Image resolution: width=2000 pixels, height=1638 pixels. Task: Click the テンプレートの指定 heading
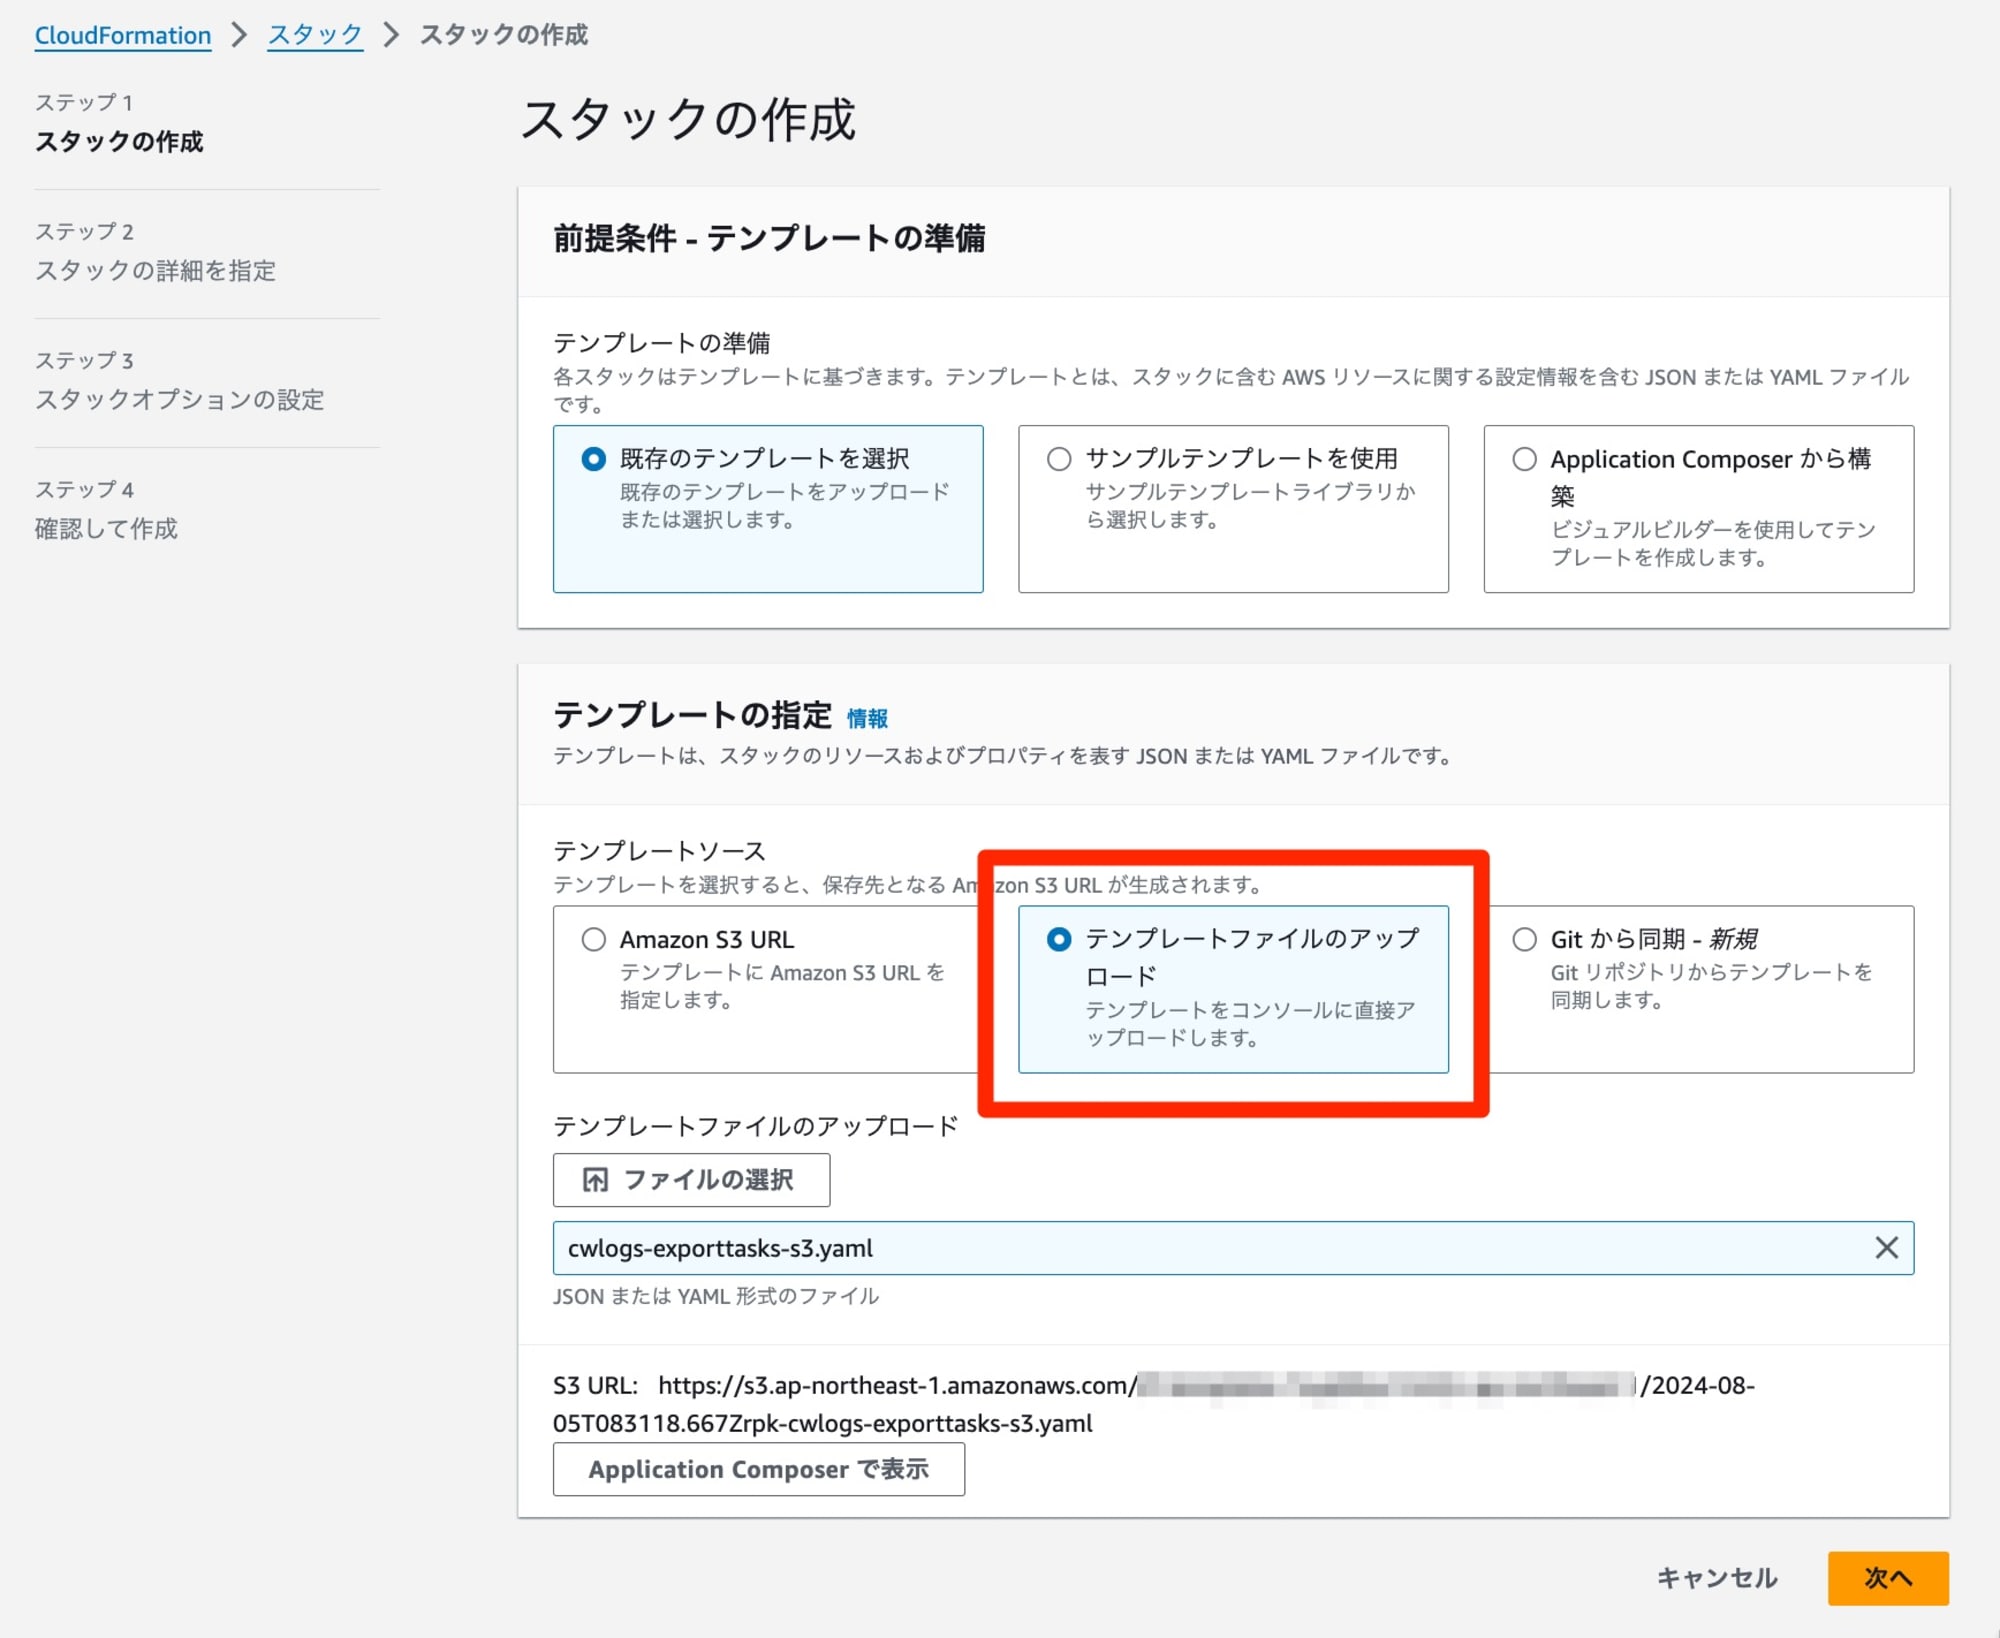pos(692,715)
